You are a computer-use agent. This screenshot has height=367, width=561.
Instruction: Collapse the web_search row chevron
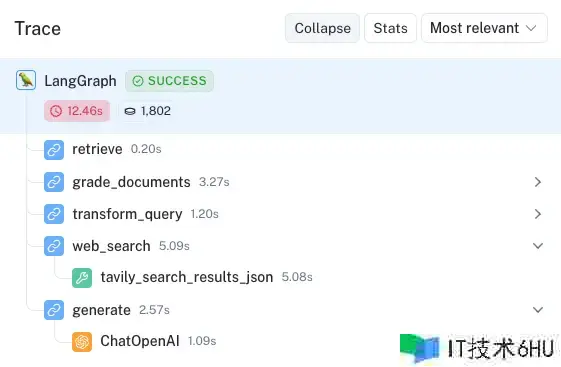tap(538, 246)
